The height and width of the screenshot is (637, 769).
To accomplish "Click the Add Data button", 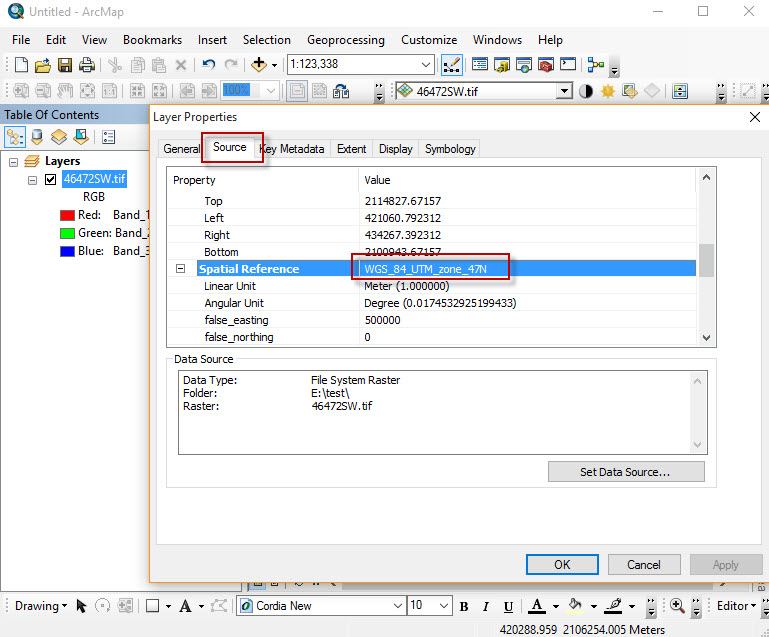I will 258,64.
